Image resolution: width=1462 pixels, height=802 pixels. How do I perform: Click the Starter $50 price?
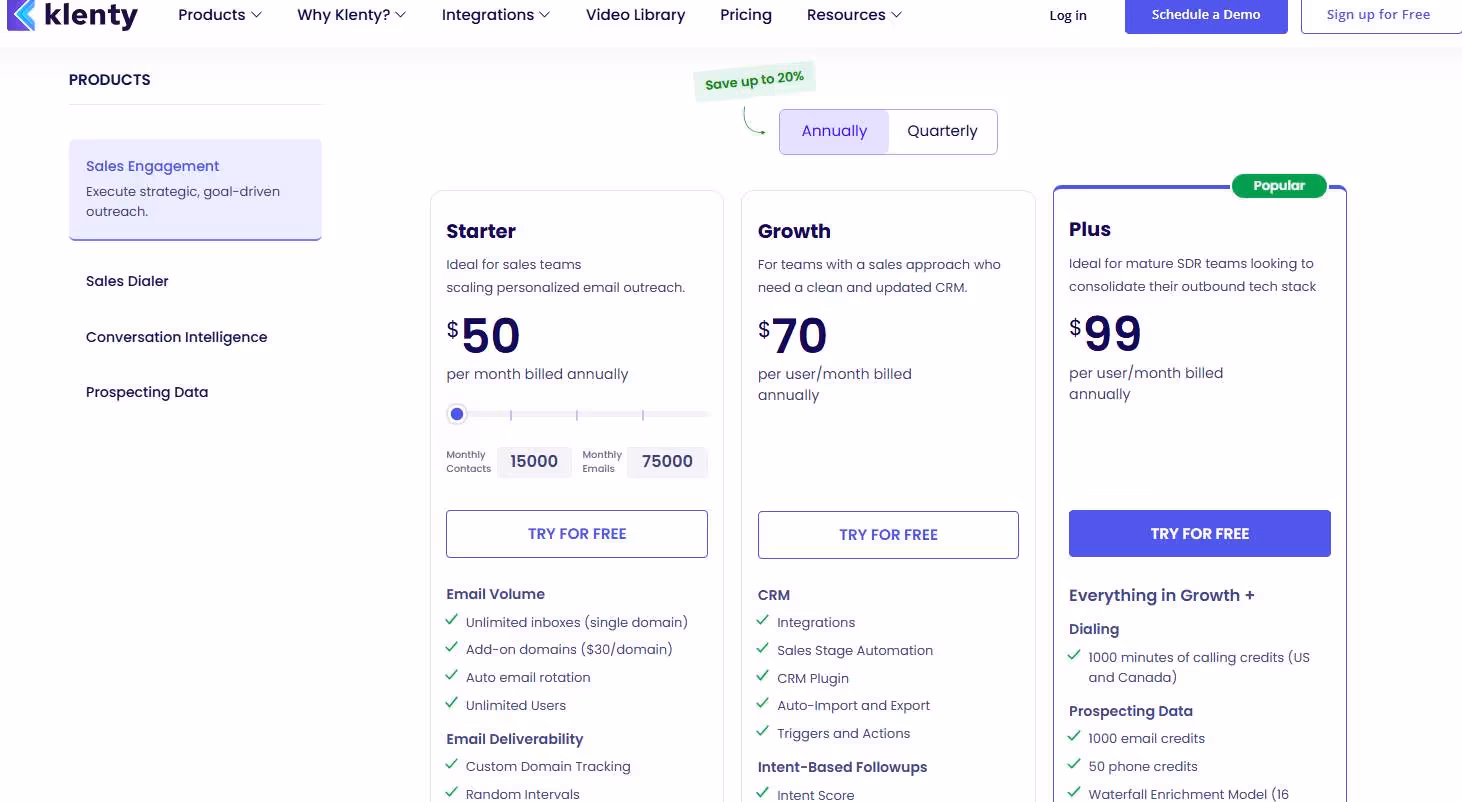tap(484, 336)
